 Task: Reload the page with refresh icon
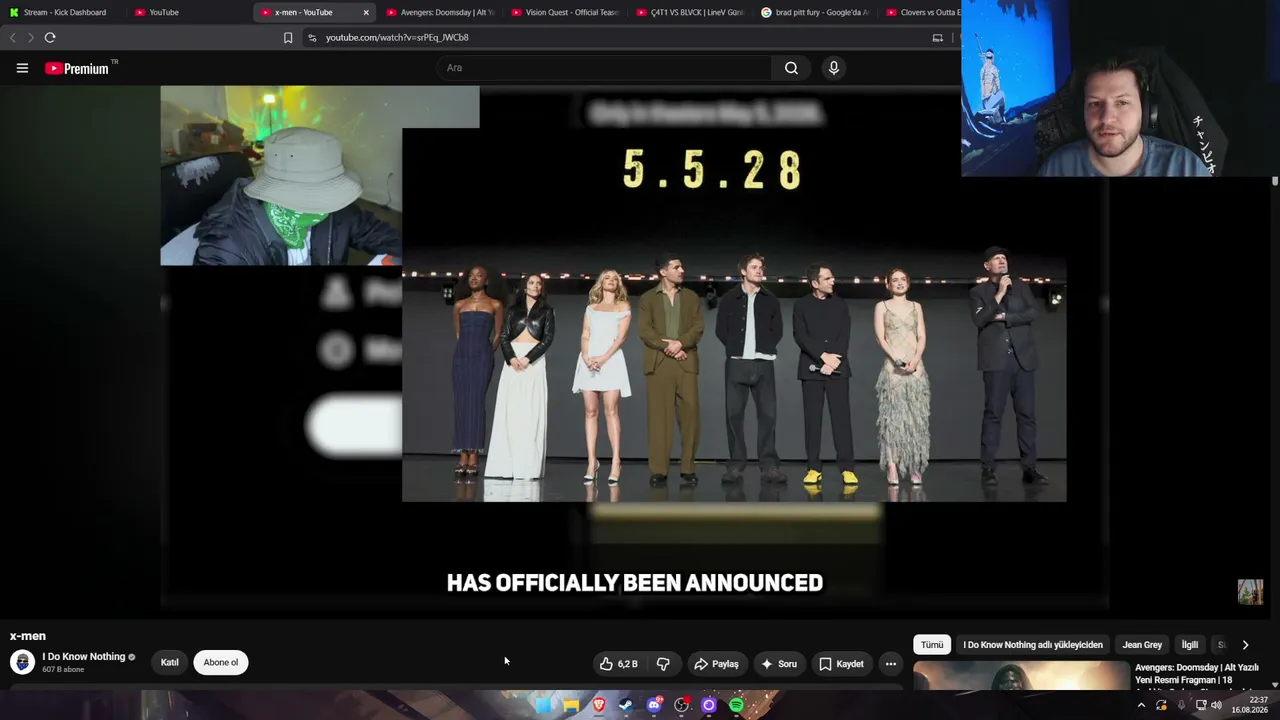[50, 37]
